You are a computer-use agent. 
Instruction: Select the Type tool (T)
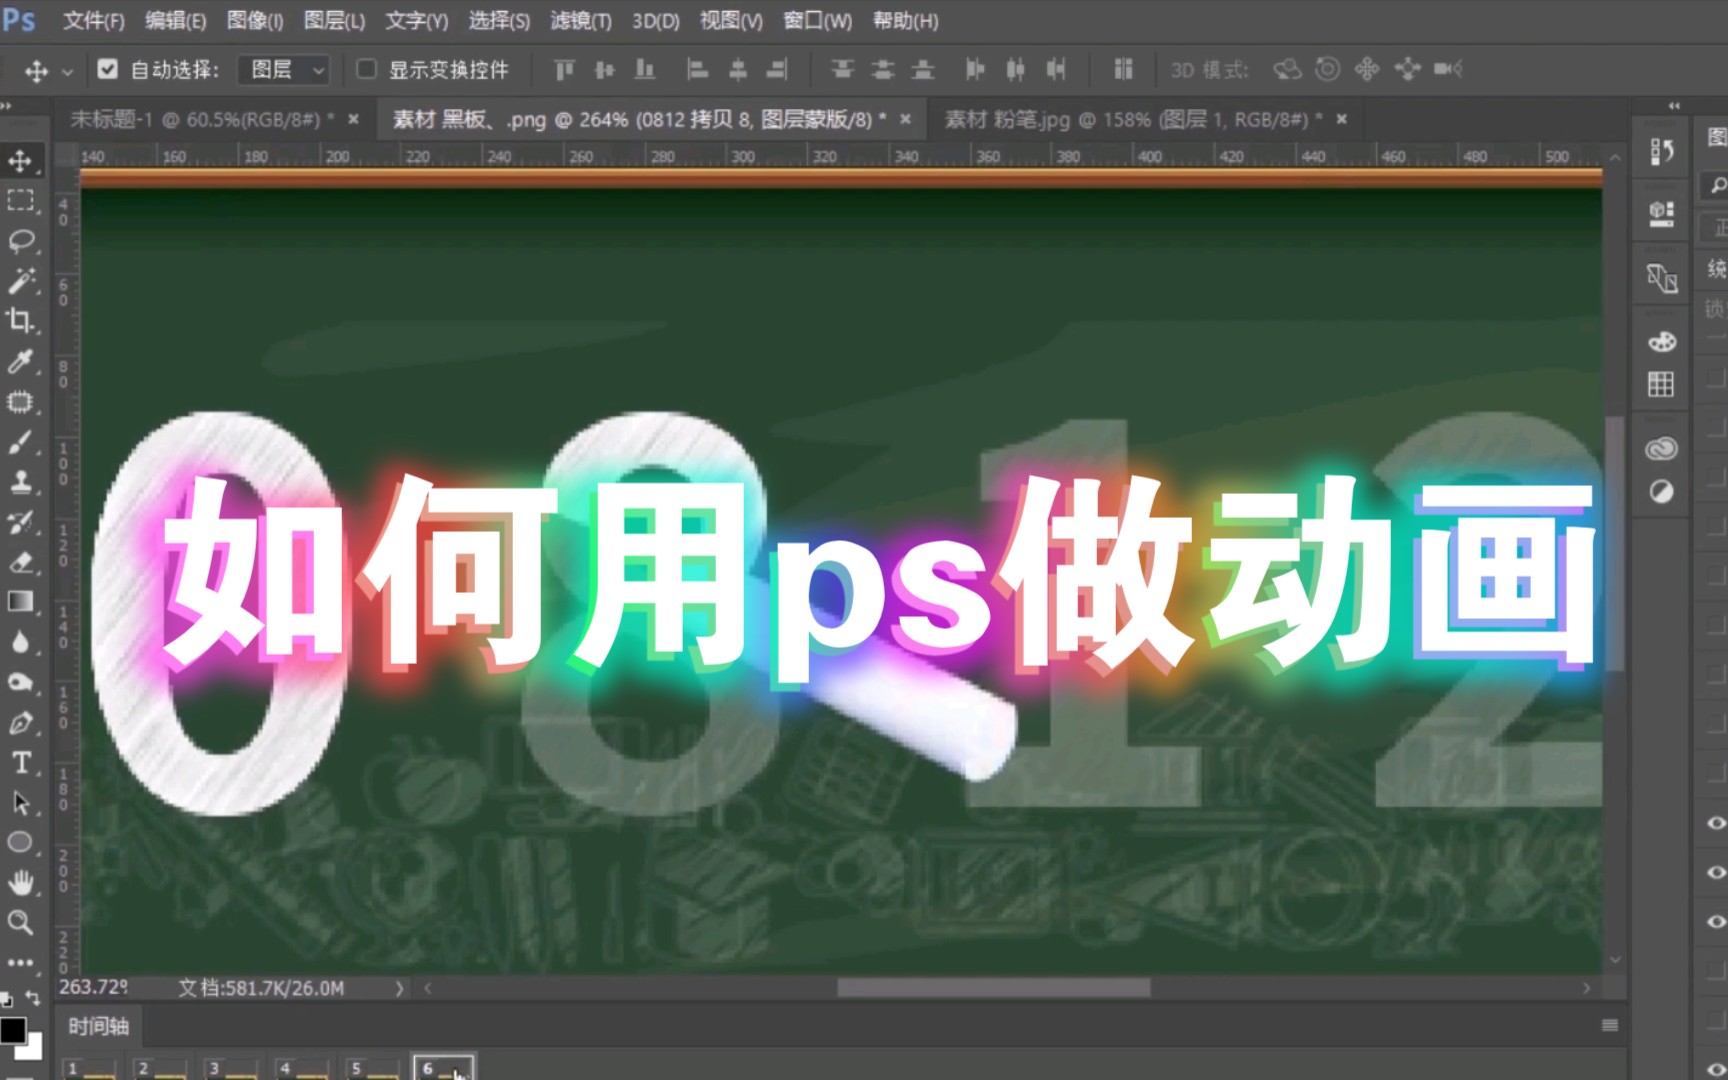(x=20, y=762)
